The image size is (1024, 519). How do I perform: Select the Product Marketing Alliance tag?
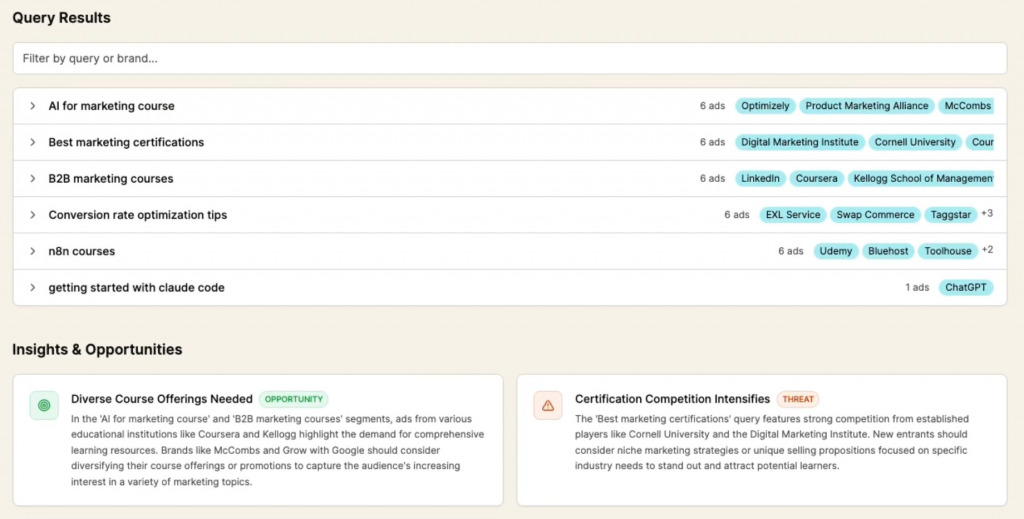point(867,106)
